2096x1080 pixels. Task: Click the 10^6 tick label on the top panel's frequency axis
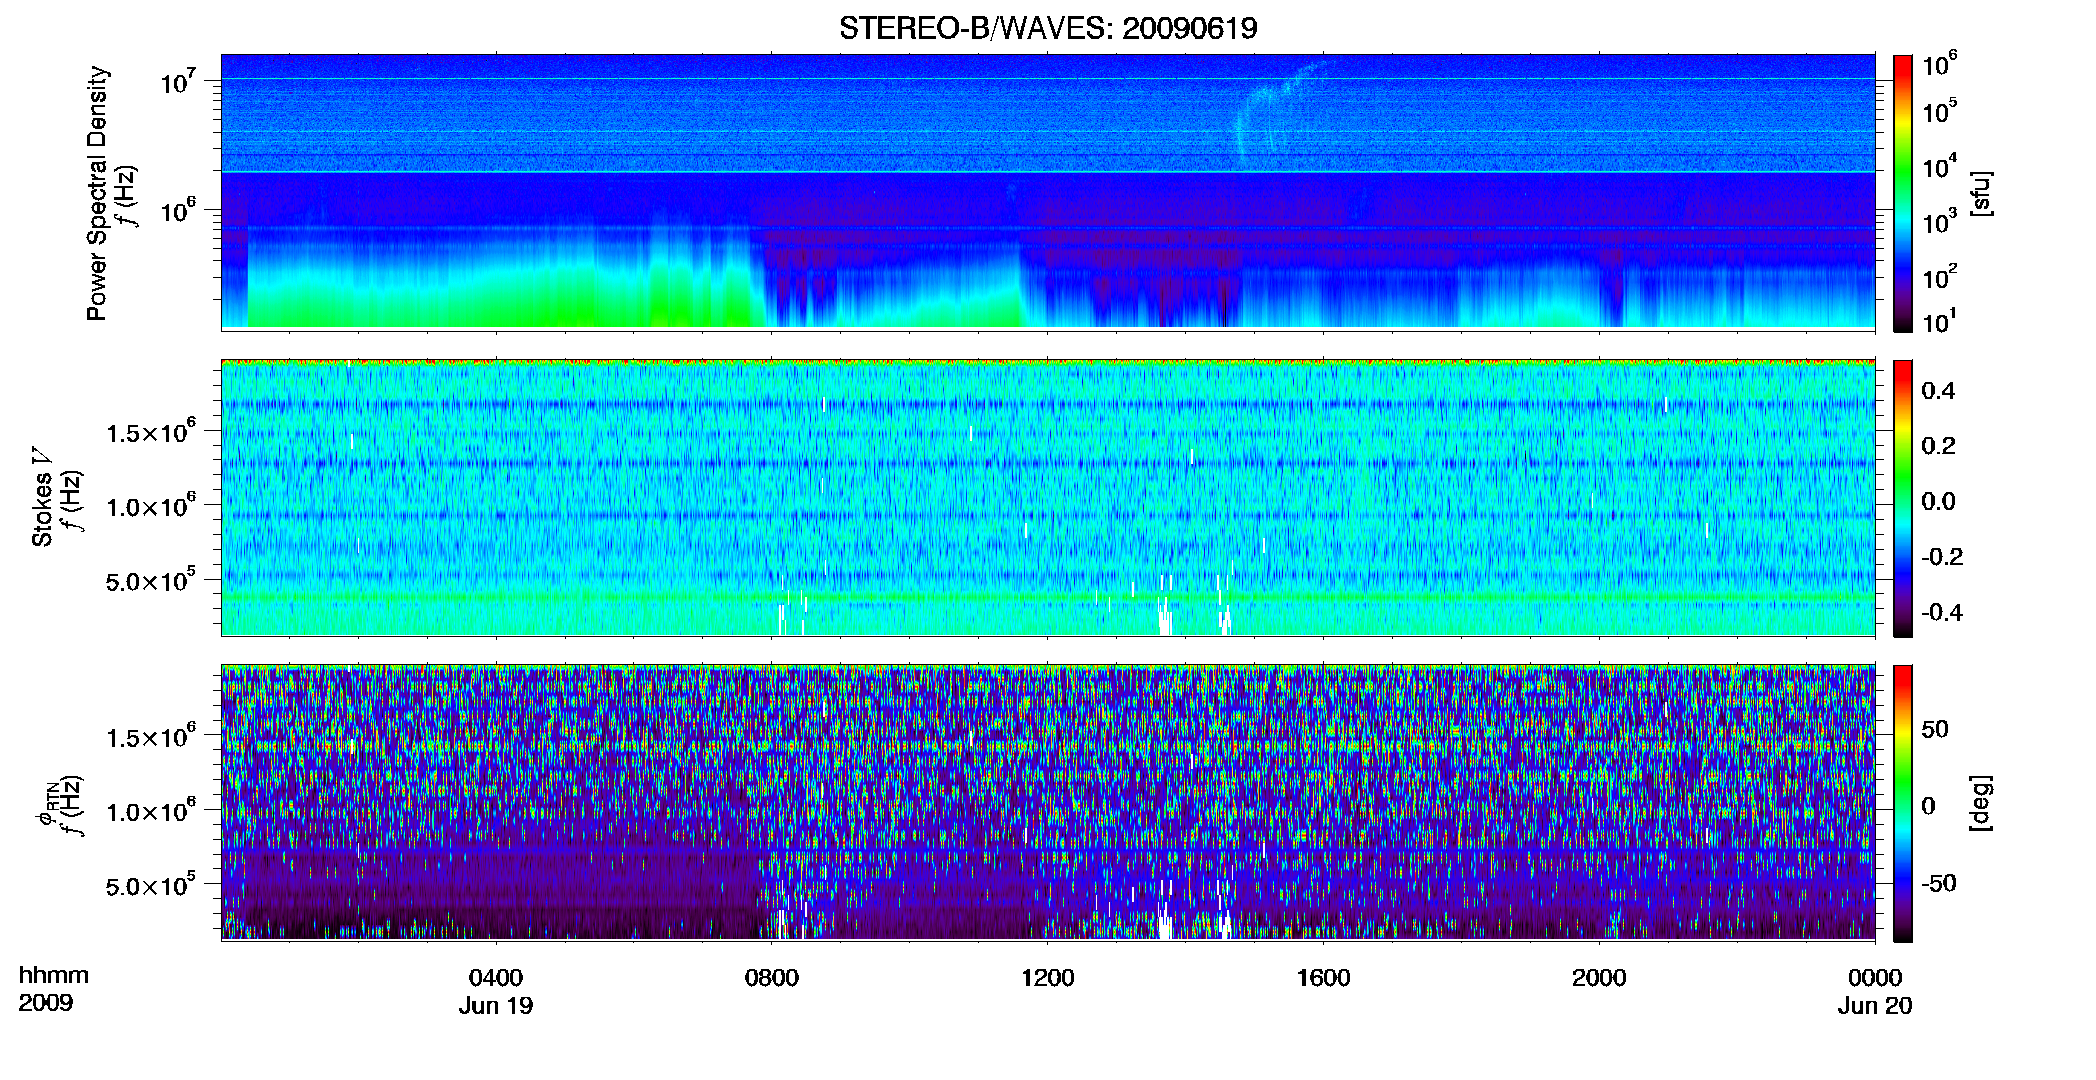click(178, 210)
